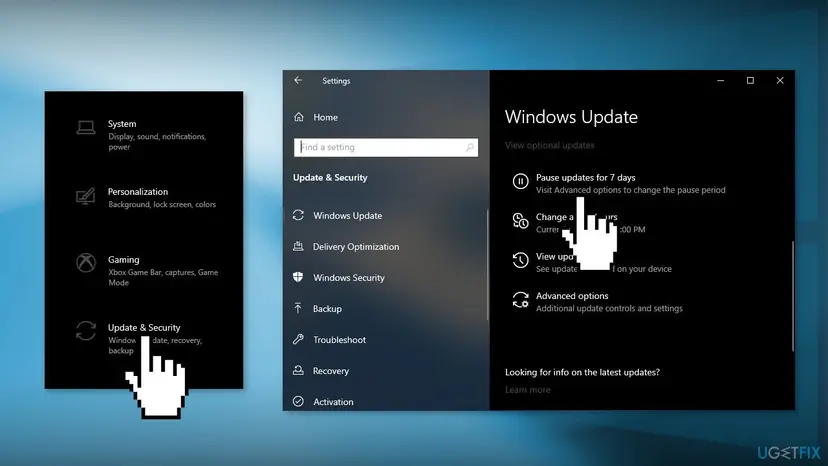
Task: Click the System laptop icon
Action: click(86, 127)
